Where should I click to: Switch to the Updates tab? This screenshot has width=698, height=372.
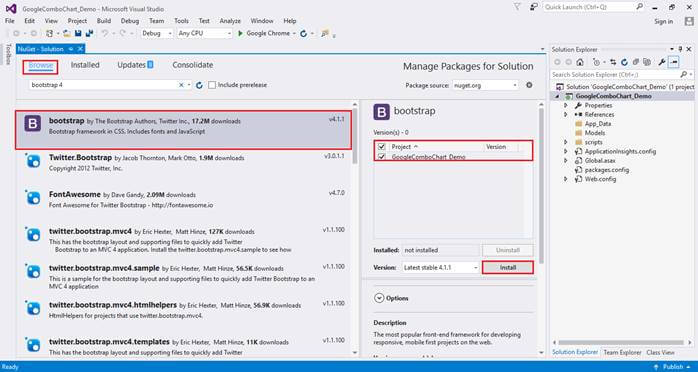[135, 65]
